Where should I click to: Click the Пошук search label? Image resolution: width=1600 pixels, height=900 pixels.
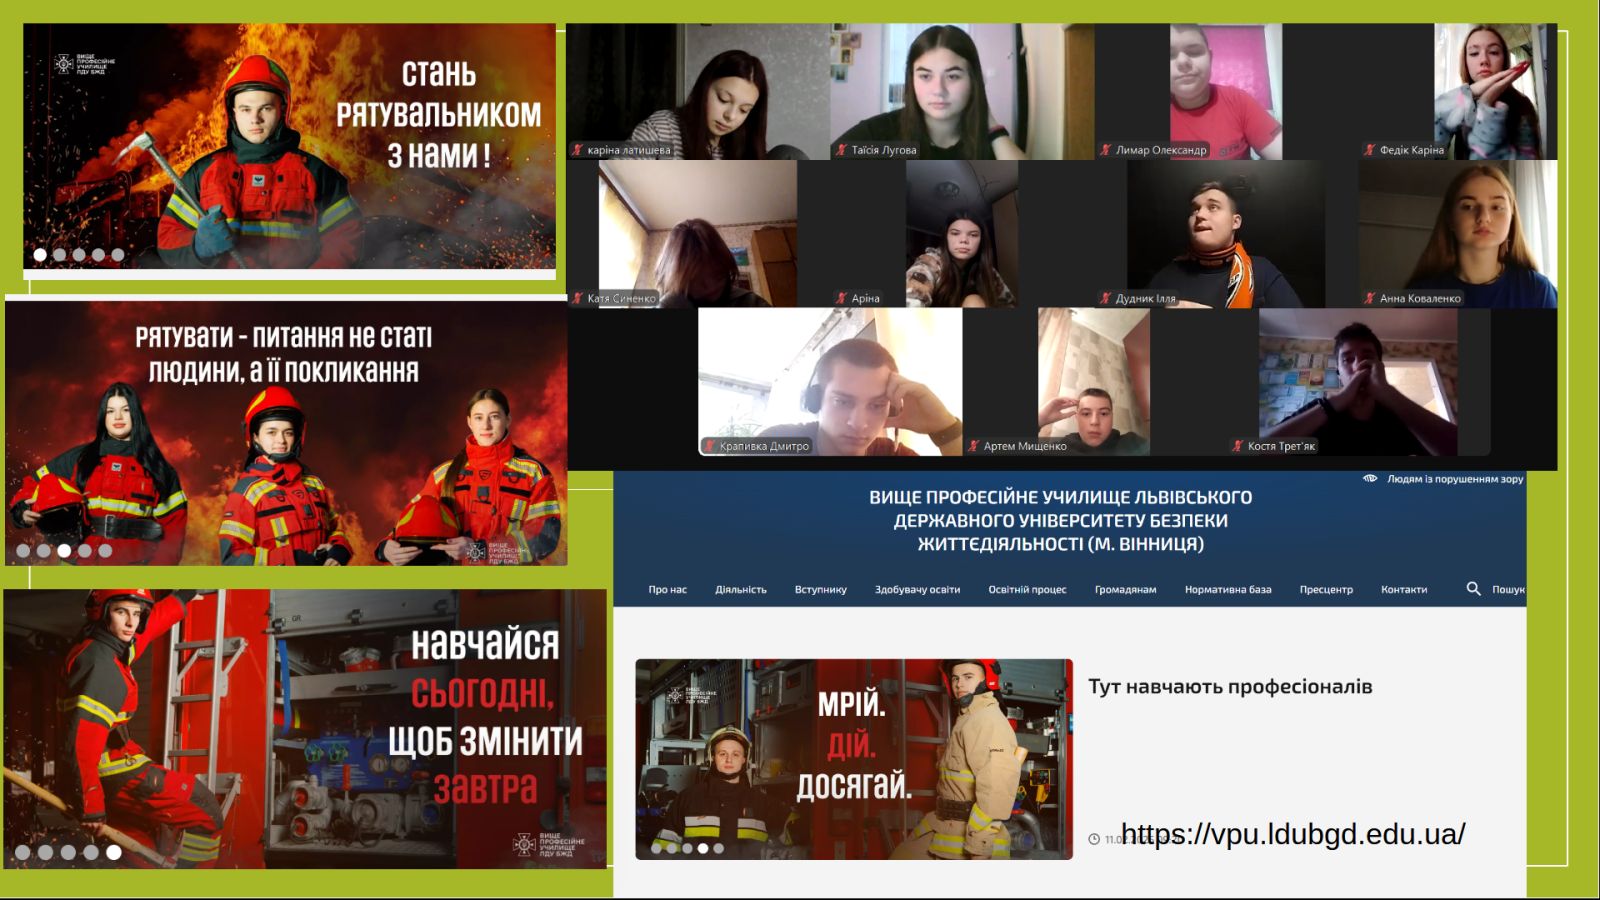[x=1508, y=590]
